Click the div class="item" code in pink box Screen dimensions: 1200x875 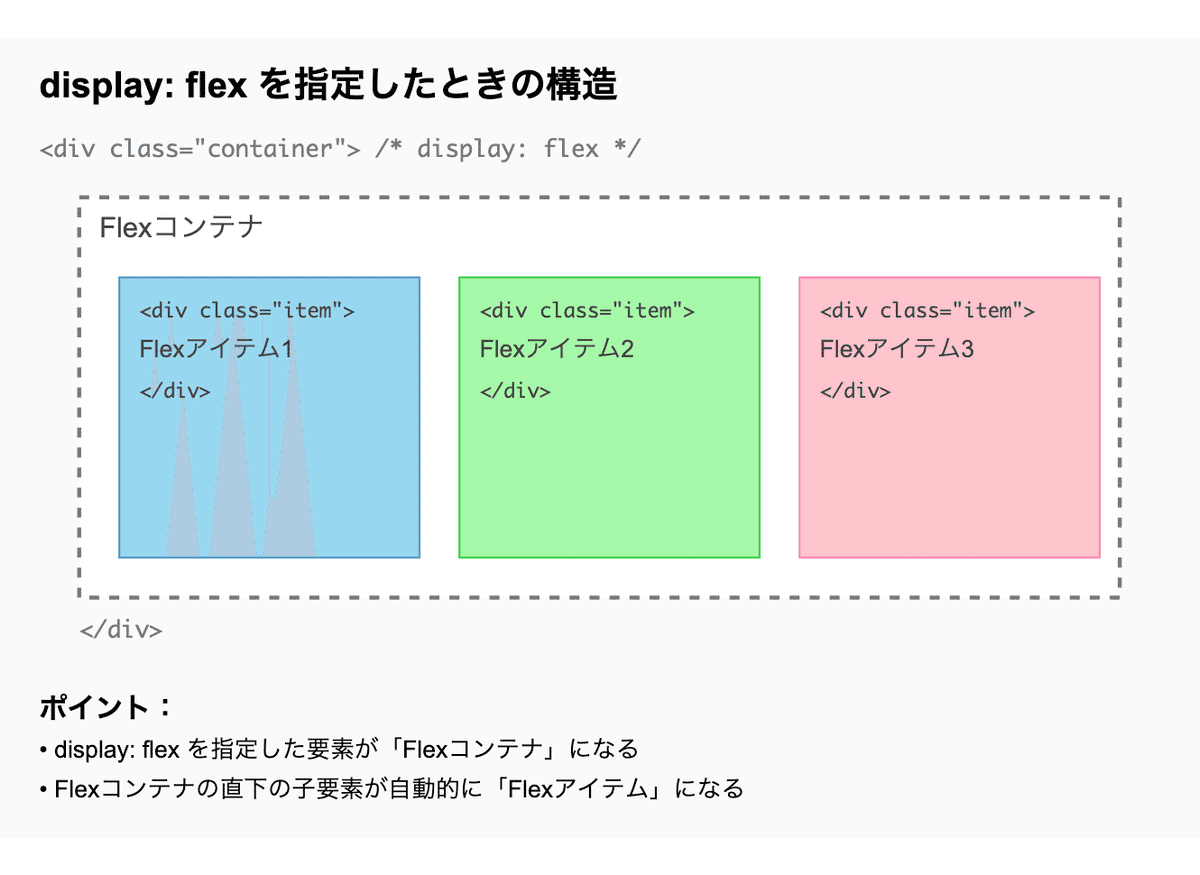[x=927, y=310]
